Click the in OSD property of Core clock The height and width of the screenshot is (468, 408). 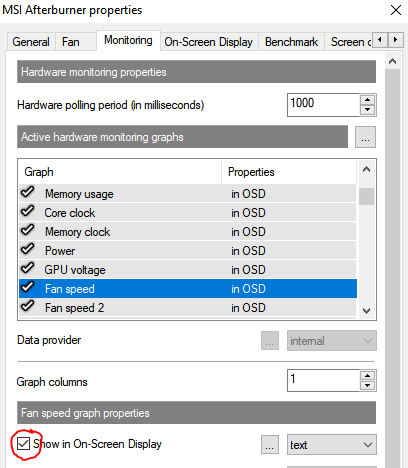248,213
